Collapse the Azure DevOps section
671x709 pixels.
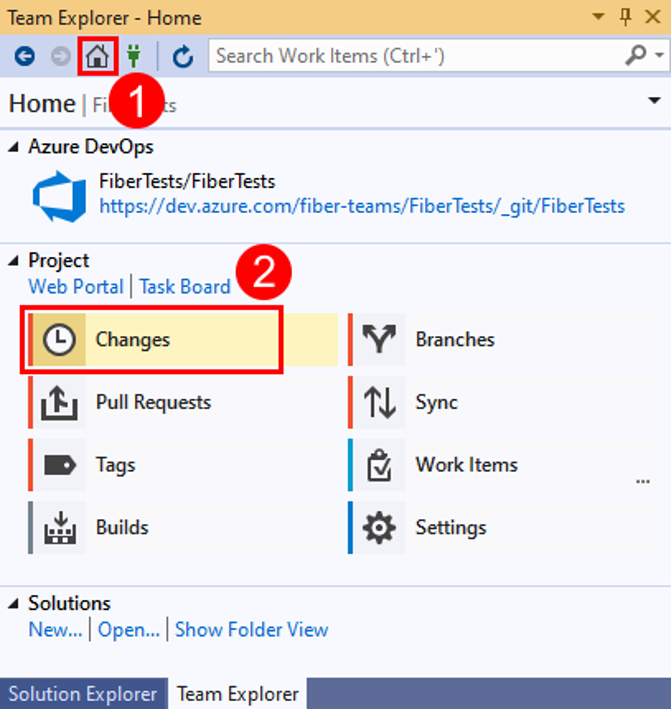14,147
